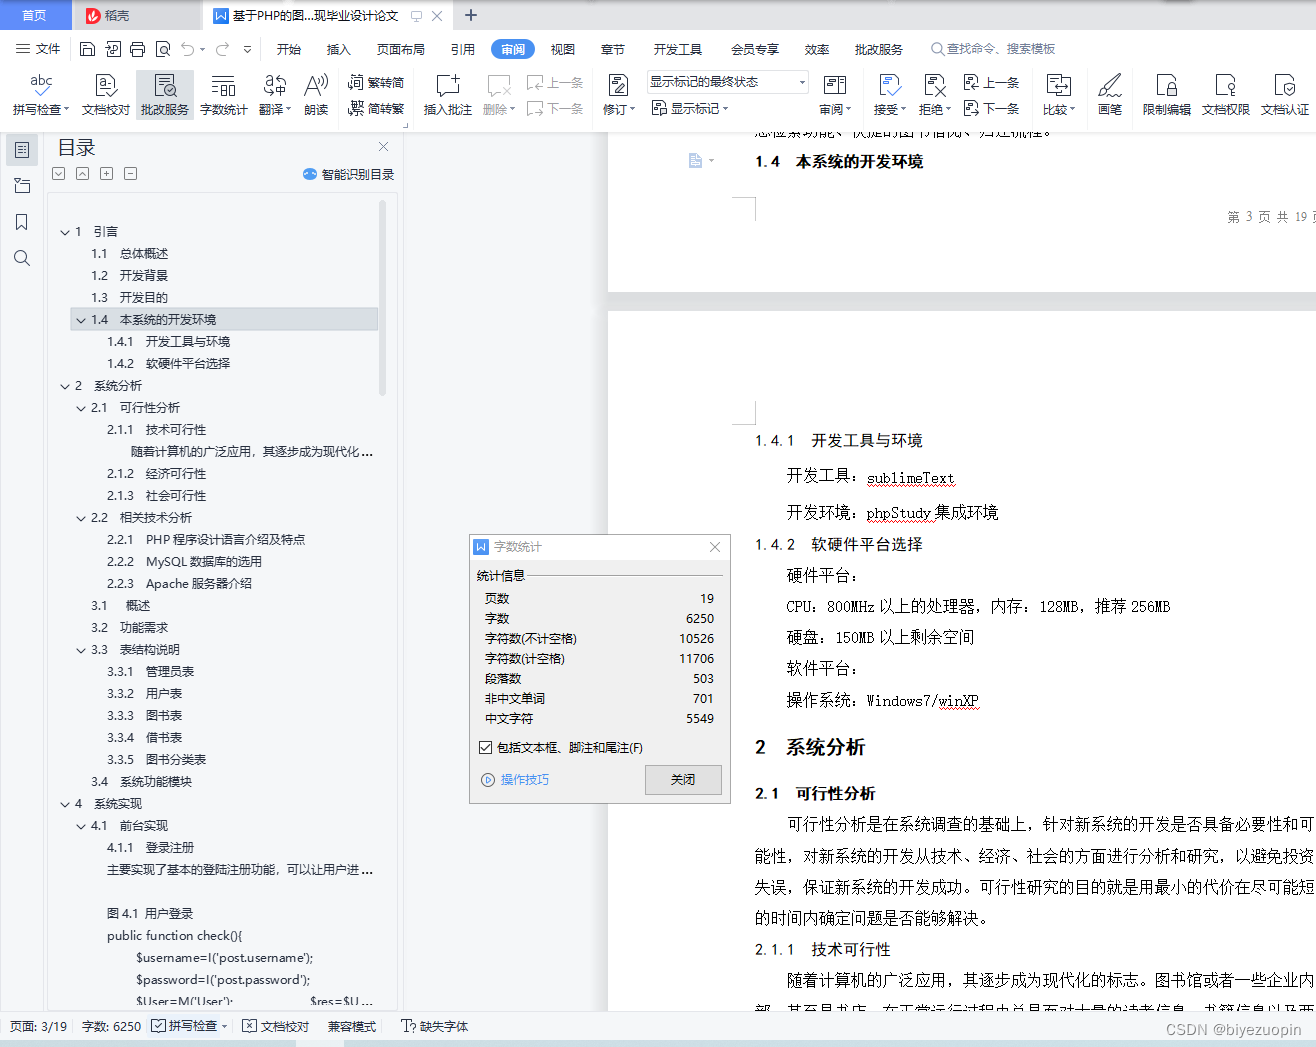Collapse the 2 系统分析 outline section

(65, 386)
